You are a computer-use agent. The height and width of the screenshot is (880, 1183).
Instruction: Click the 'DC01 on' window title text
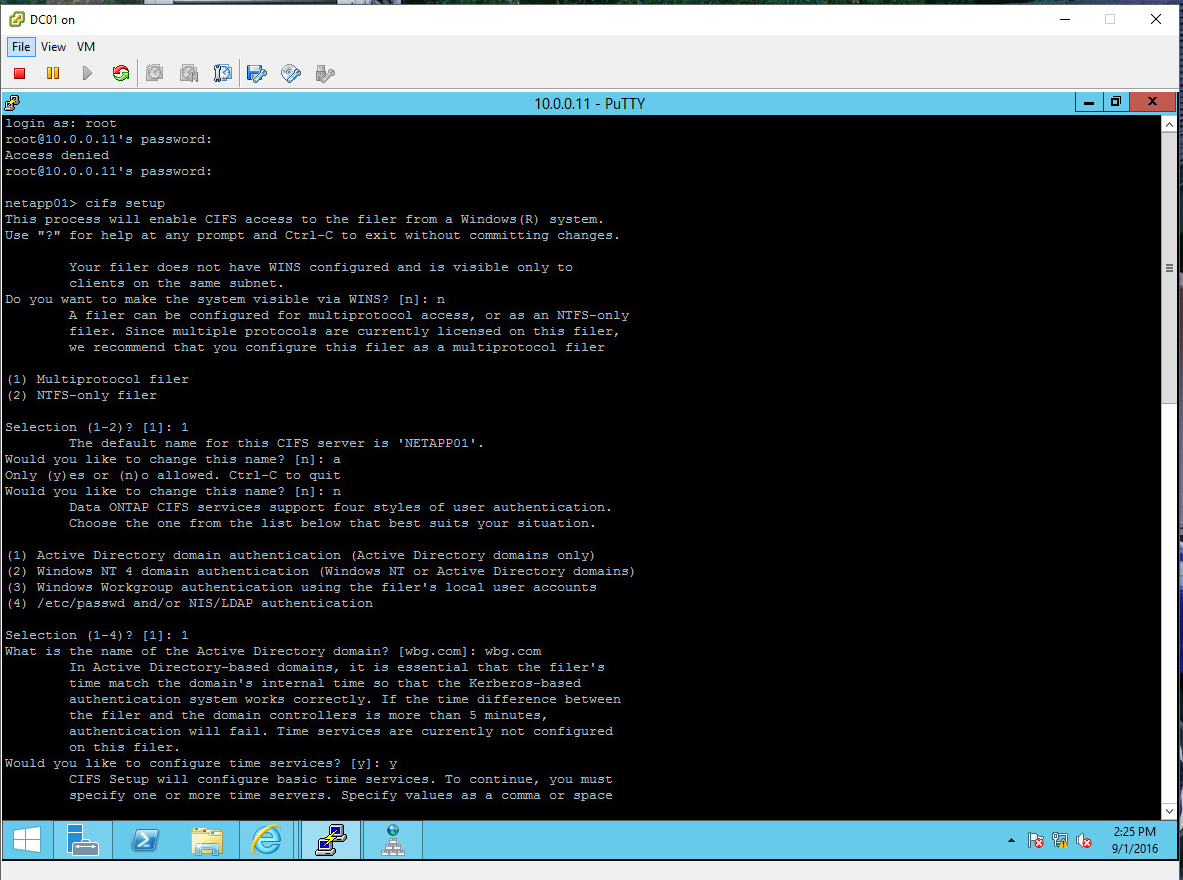pos(52,20)
